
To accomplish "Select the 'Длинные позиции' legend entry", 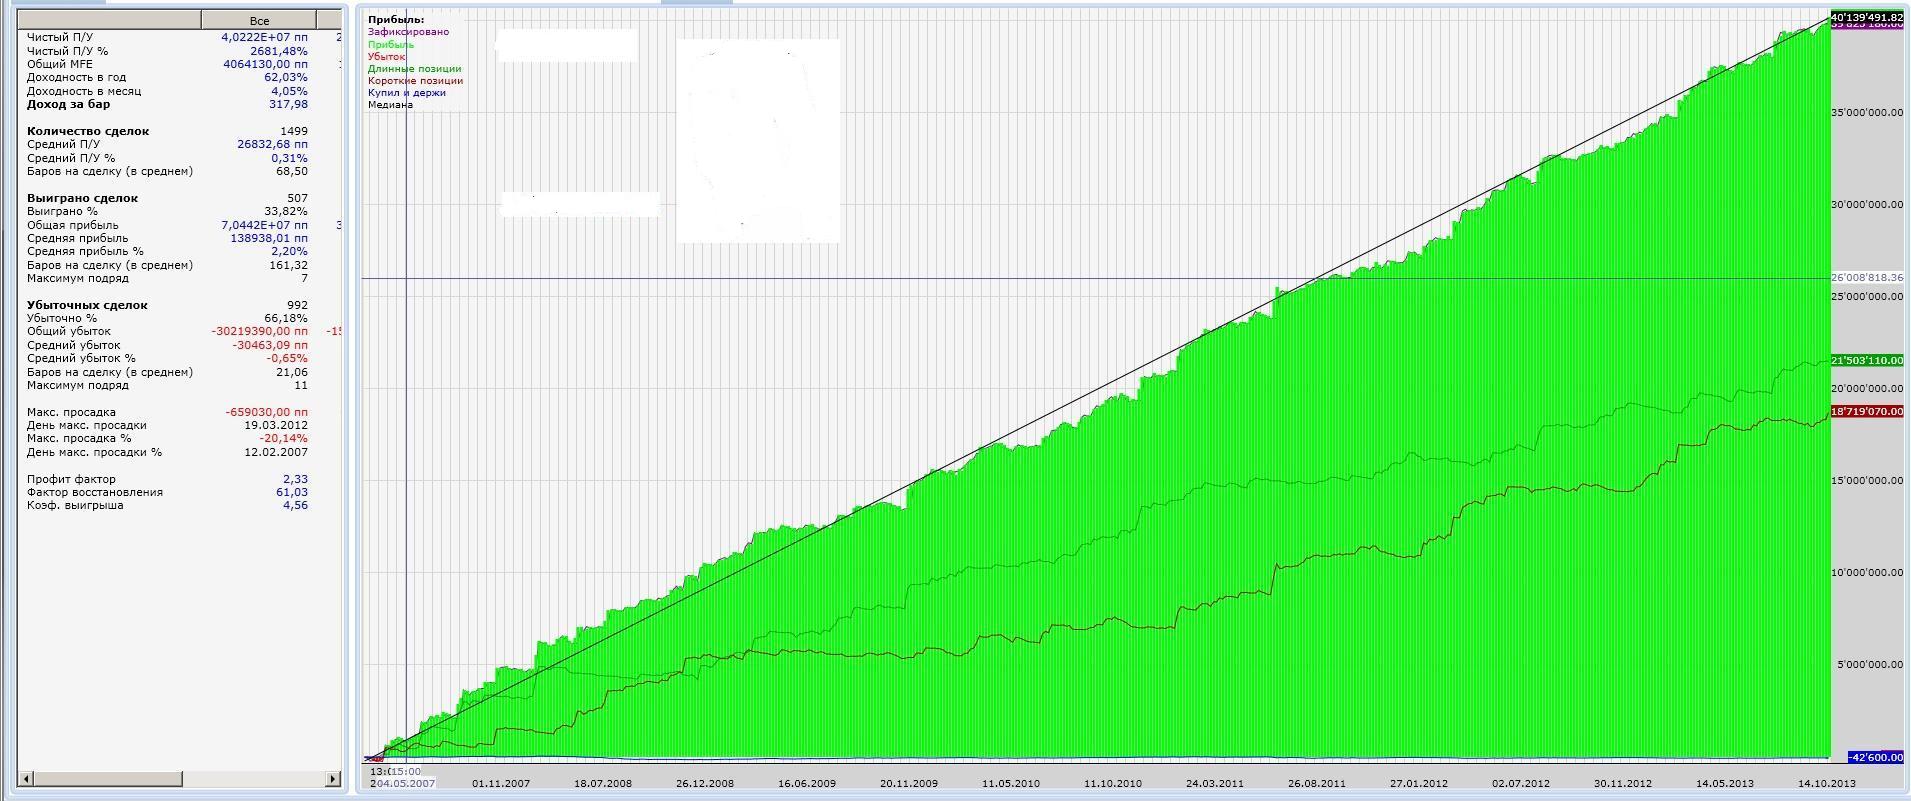I will tap(414, 68).
